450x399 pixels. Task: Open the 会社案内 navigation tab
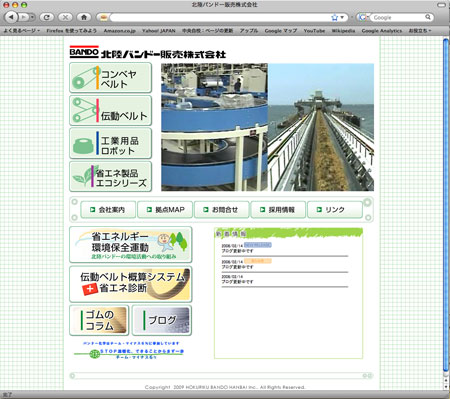pyautogui.click(x=108, y=210)
